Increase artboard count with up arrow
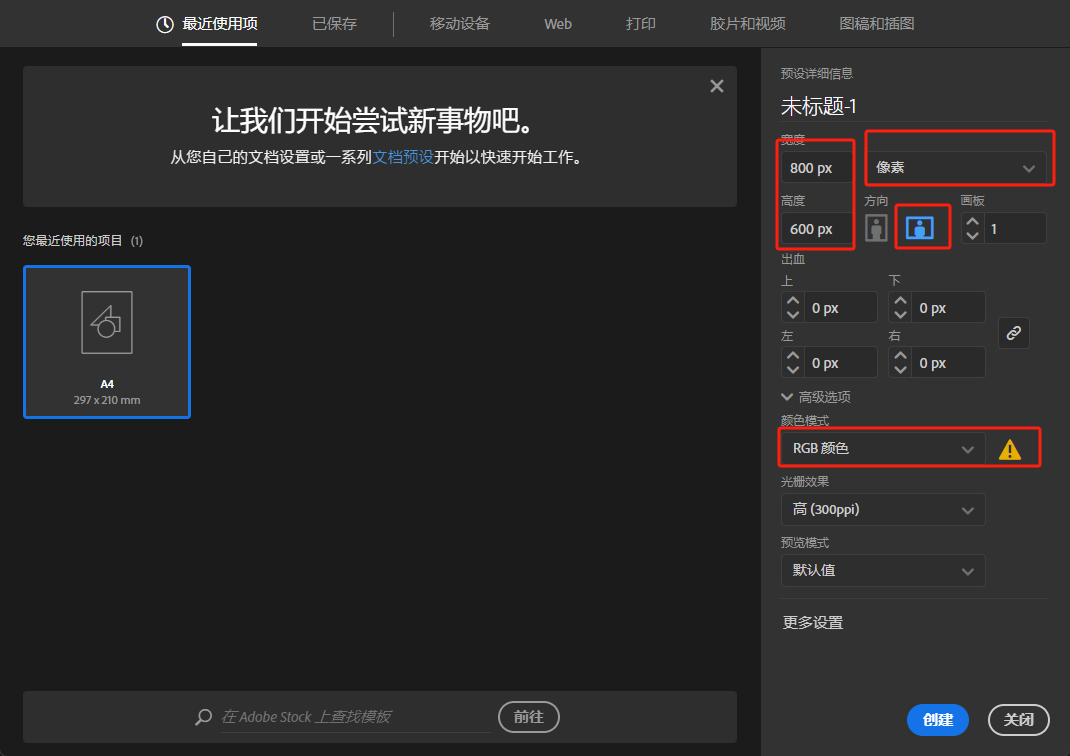The width and height of the screenshot is (1070, 756). (x=972, y=222)
